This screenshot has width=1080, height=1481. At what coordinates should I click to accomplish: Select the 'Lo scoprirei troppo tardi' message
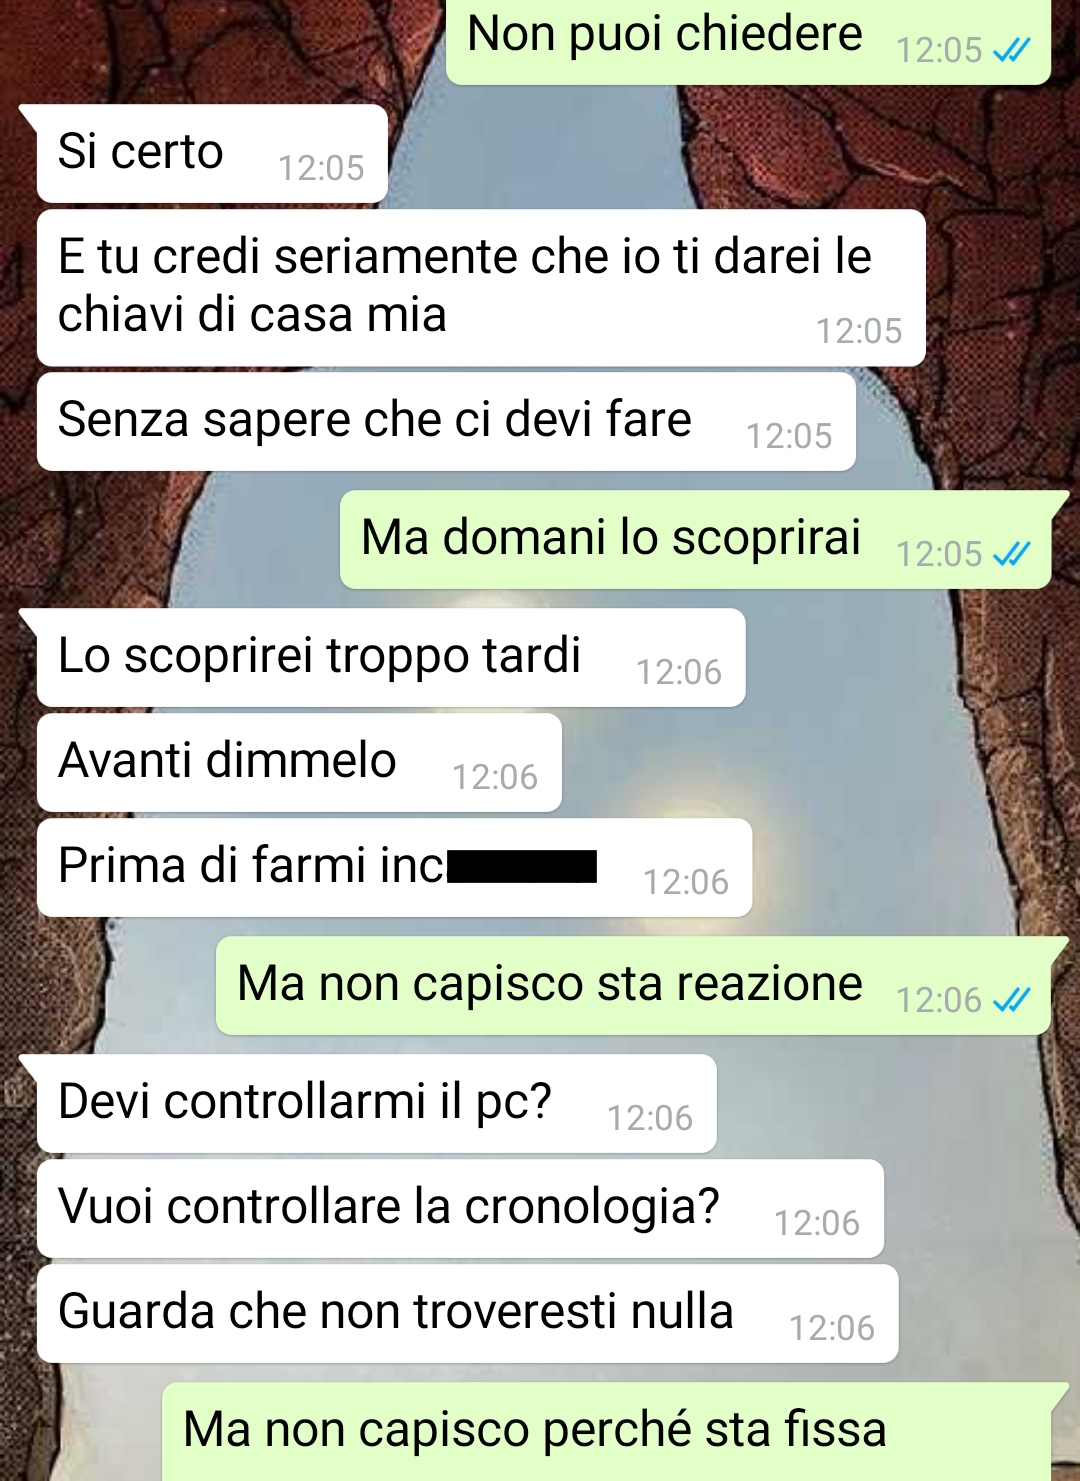pyautogui.click(x=390, y=657)
